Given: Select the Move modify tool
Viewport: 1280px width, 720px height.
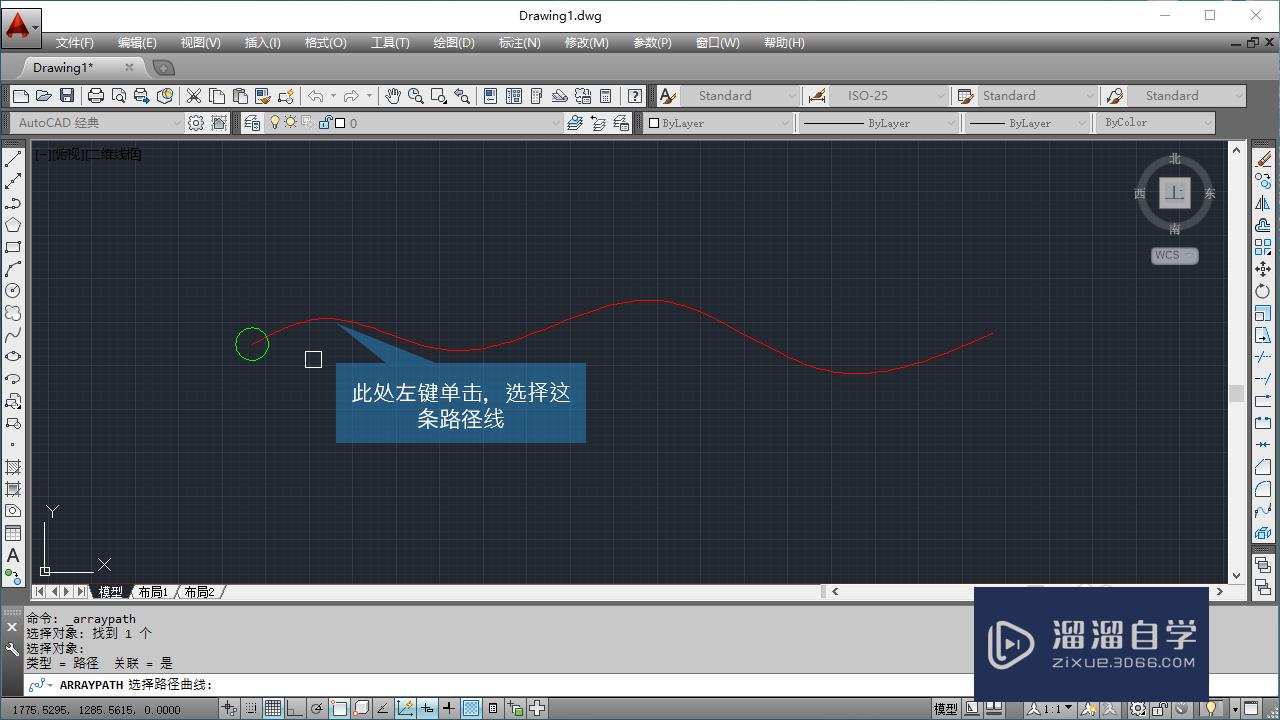Looking at the screenshot, I should 1263,269.
